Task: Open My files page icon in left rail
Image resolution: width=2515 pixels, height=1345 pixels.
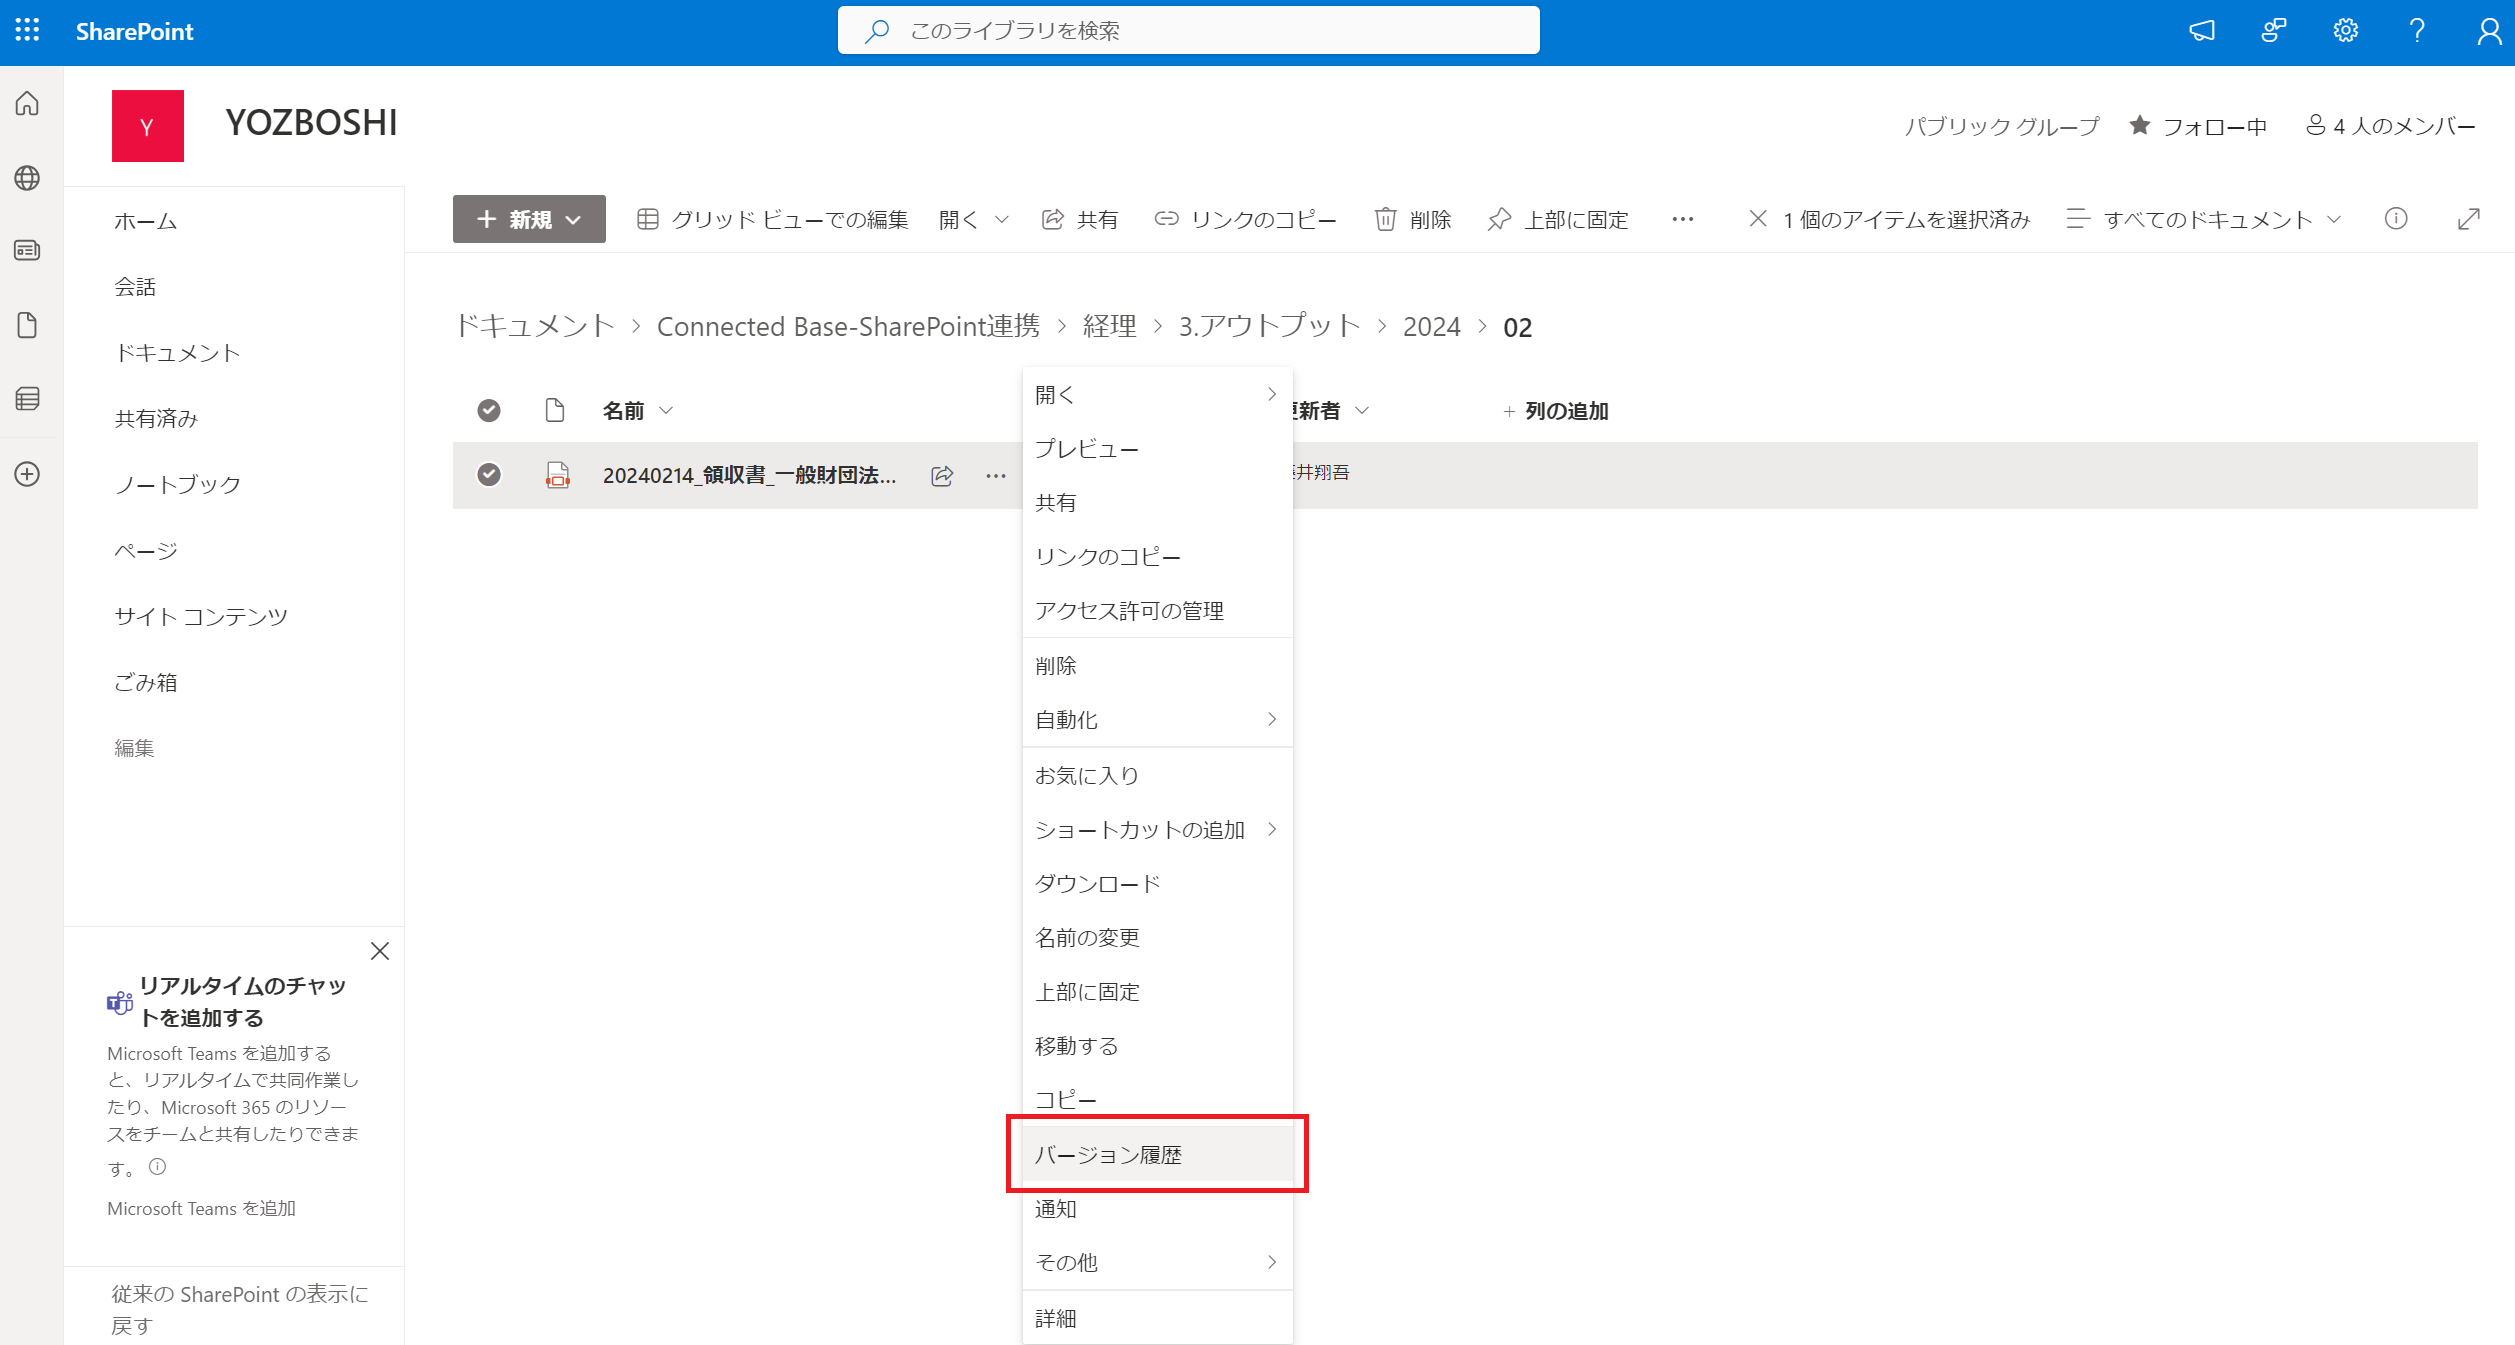Action: click(28, 325)
